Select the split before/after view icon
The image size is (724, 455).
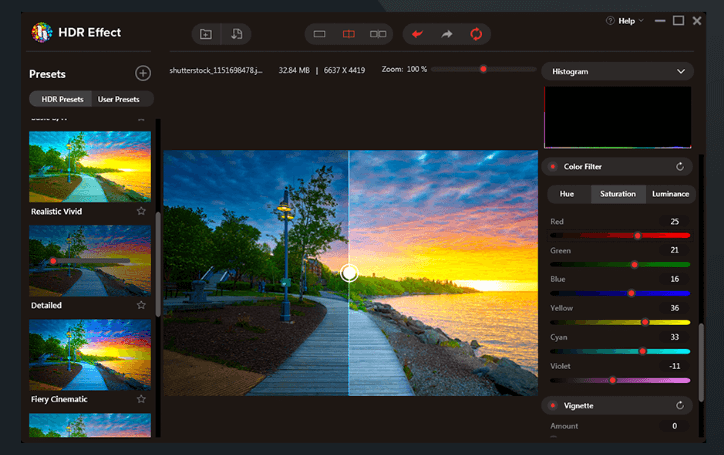click(349, 34)
